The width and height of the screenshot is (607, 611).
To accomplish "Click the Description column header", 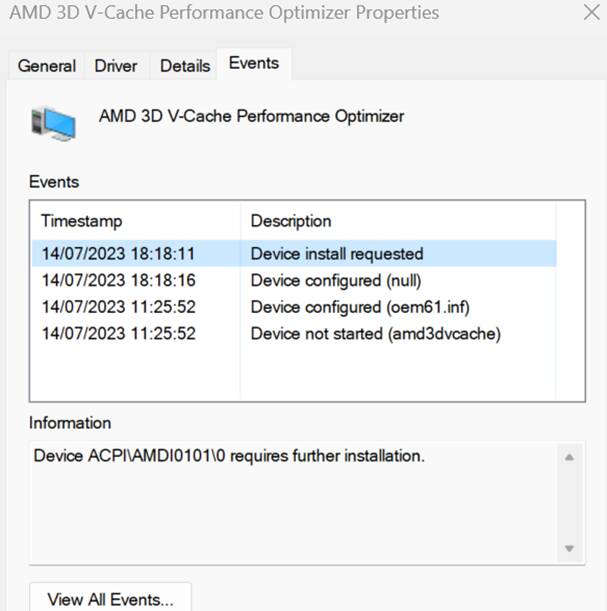I will pos(291,221).
